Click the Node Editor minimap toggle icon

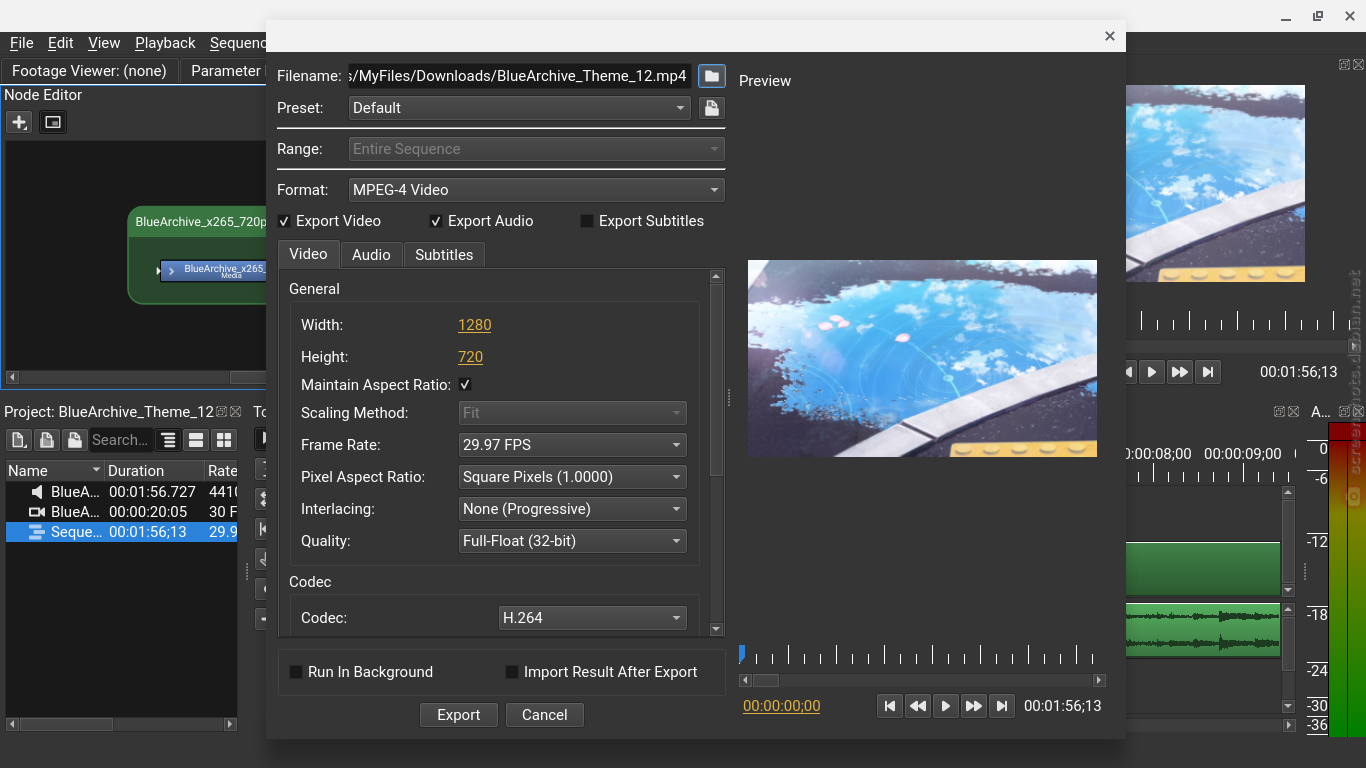53,122
